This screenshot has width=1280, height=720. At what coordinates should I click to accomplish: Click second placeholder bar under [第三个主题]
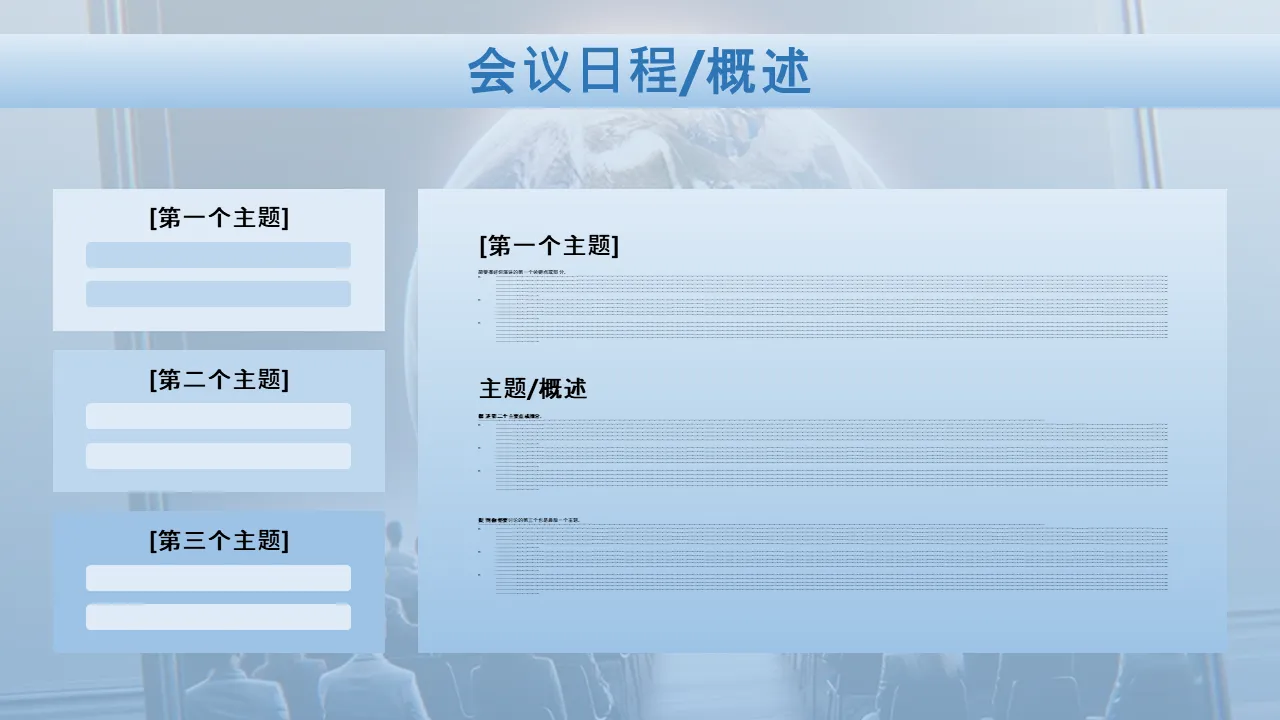point(218,617)
